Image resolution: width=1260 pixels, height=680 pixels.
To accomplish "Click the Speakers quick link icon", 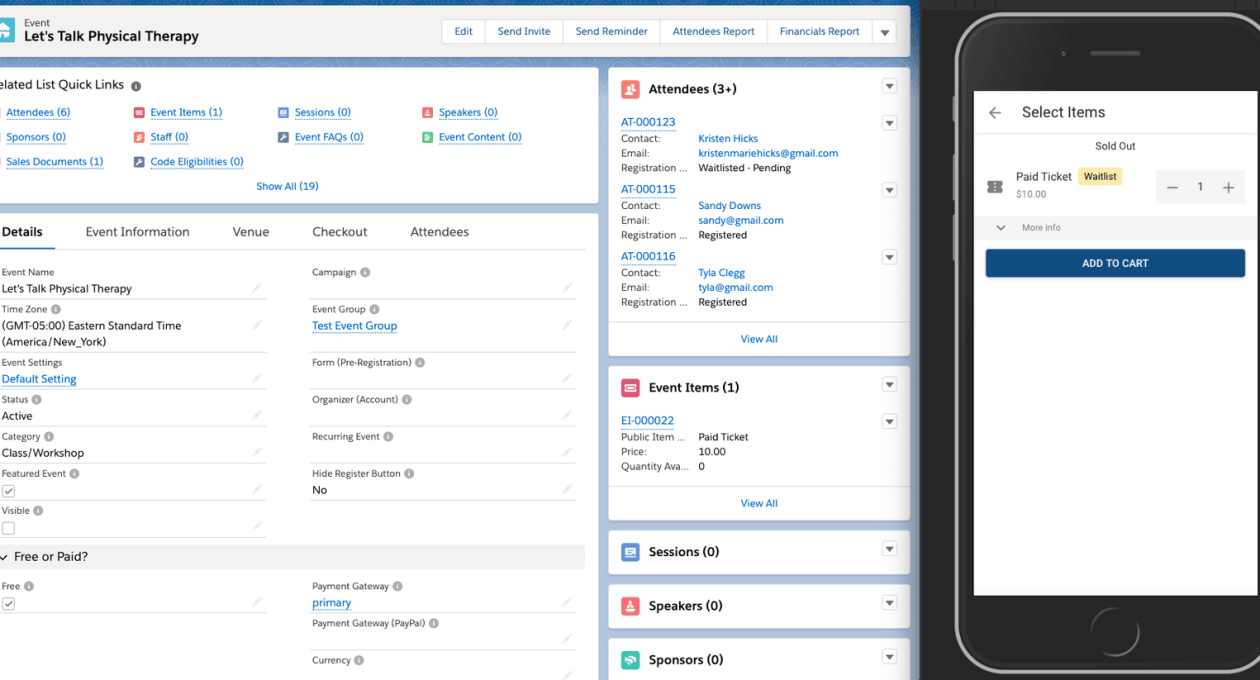I will 427,113.
